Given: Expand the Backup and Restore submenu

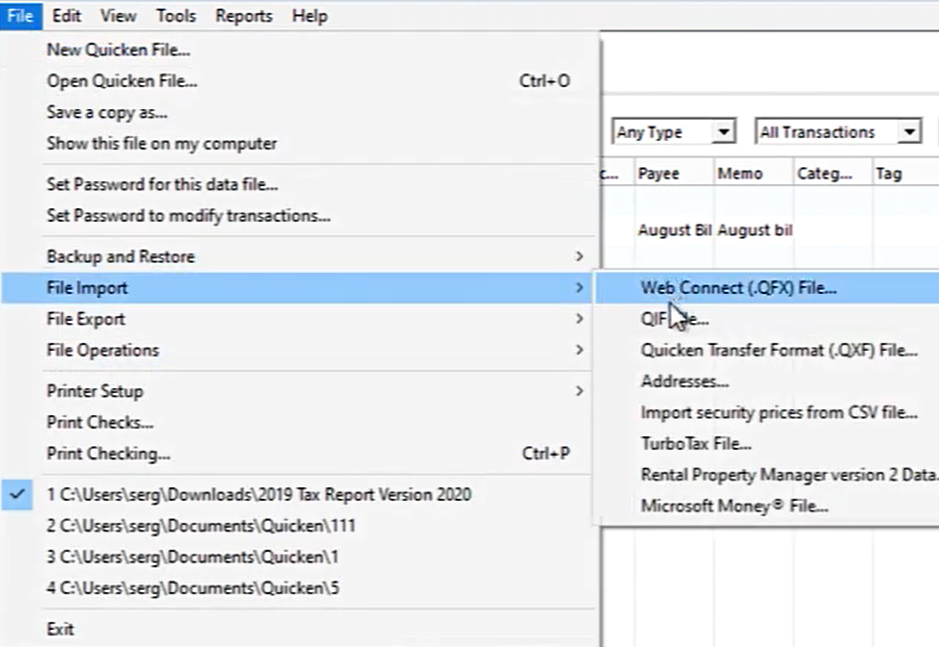Looking at the screenshot, I should [298, 256].
